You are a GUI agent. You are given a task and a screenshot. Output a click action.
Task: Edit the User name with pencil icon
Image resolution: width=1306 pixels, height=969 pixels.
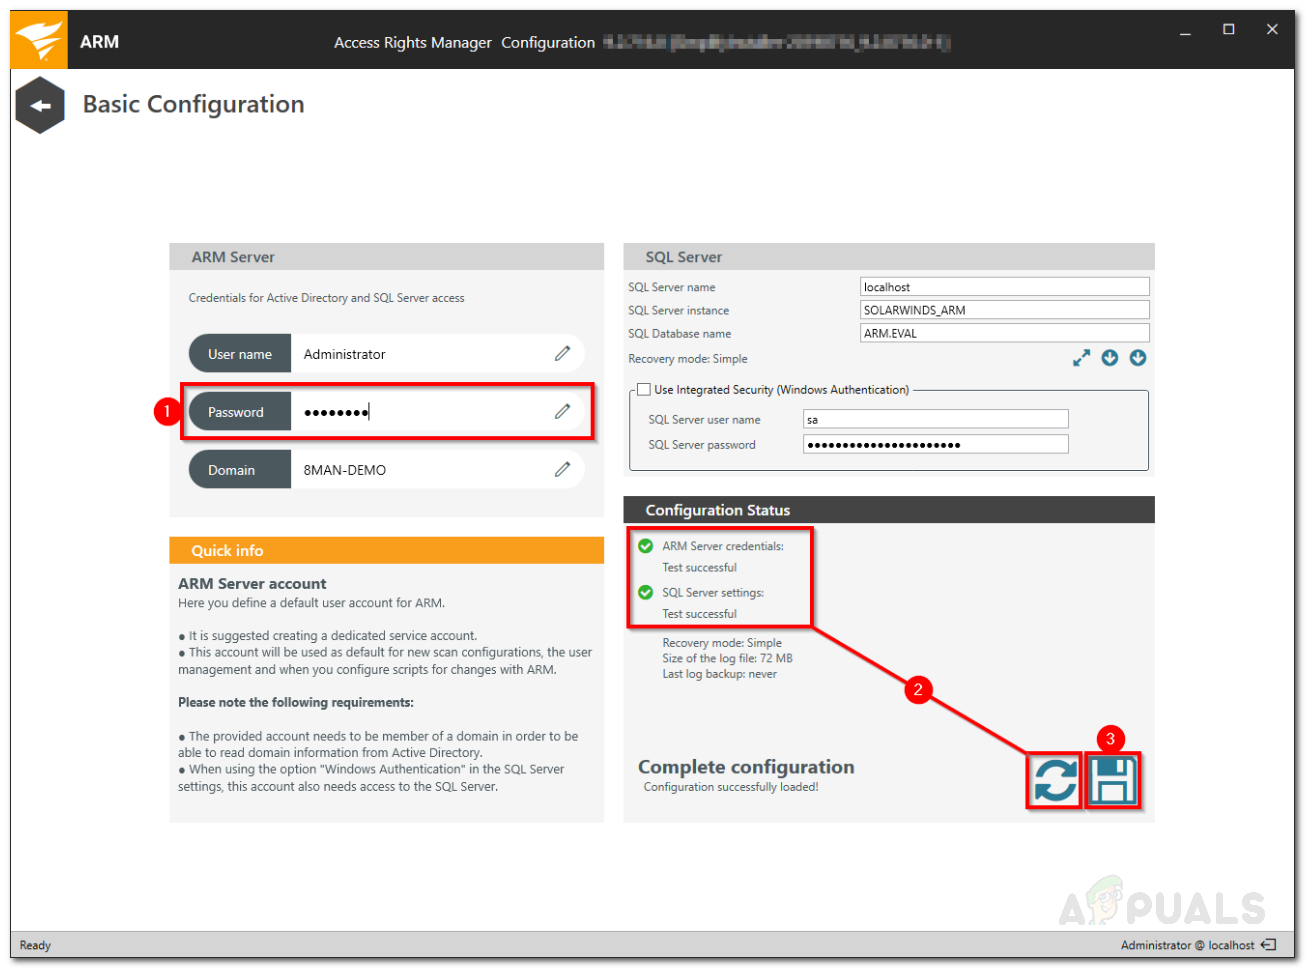563,353
